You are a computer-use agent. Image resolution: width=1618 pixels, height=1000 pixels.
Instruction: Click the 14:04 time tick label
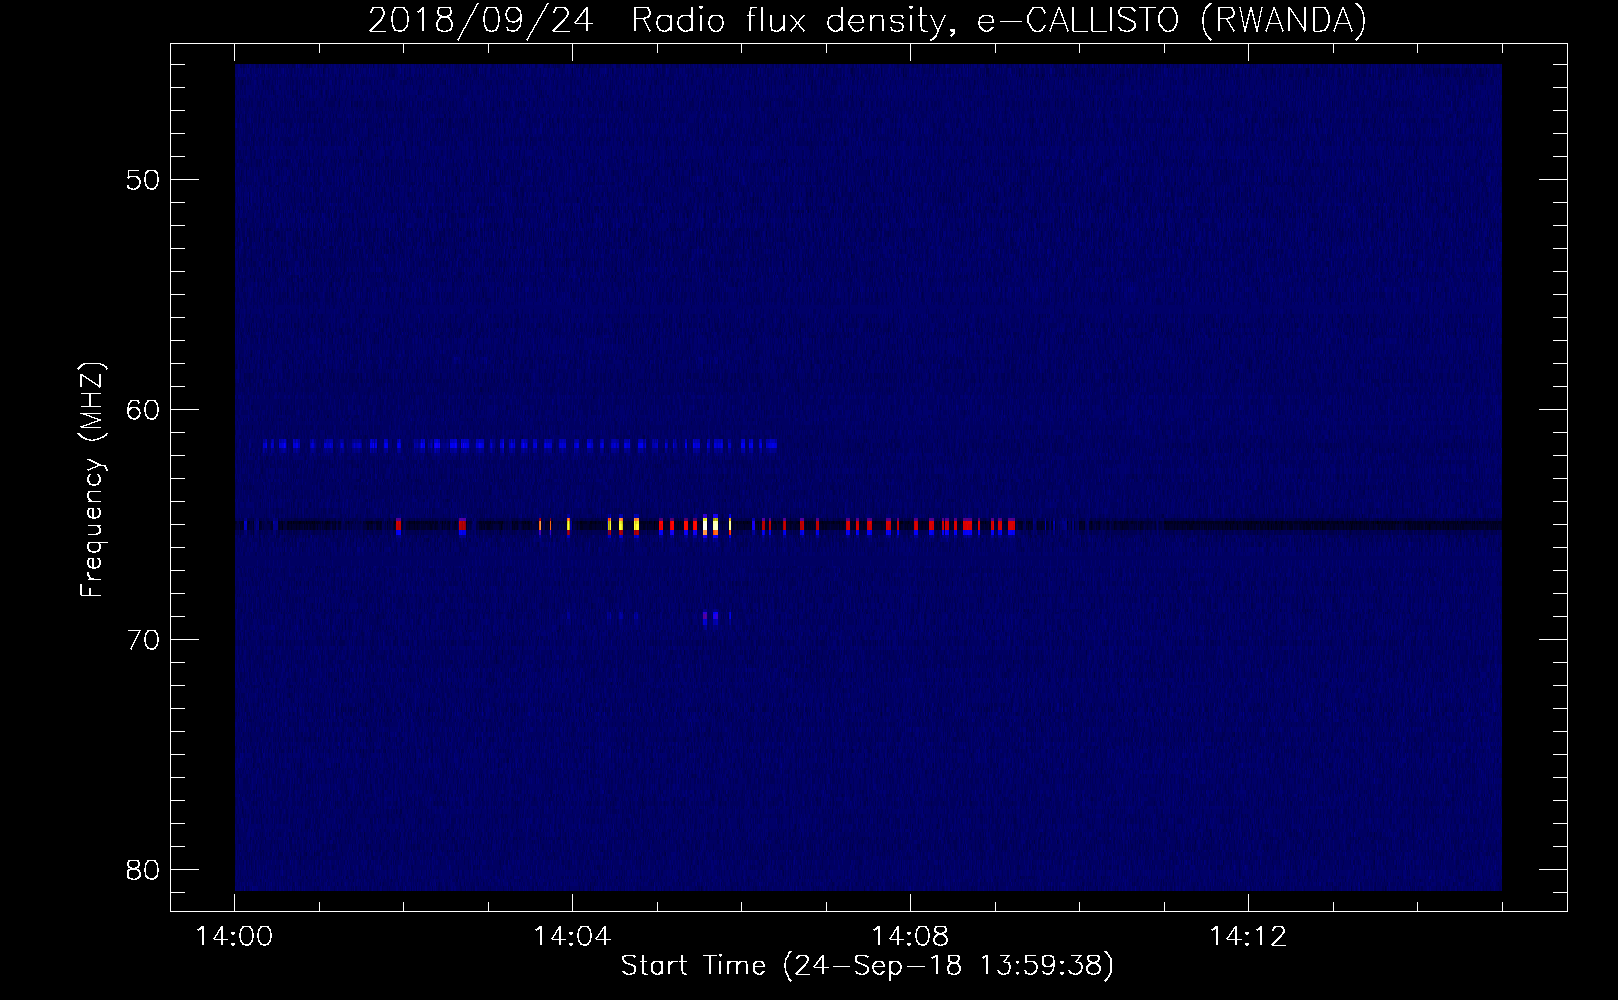572,937
